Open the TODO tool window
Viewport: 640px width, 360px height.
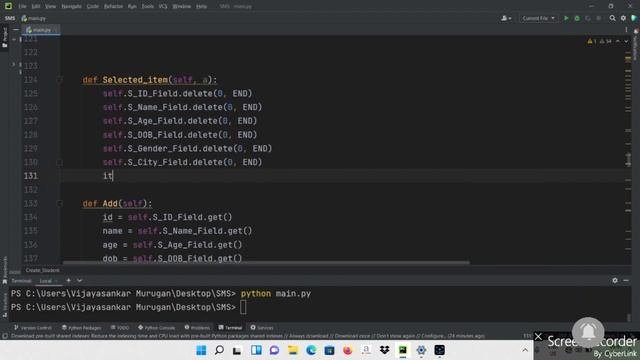coord(120,327)
